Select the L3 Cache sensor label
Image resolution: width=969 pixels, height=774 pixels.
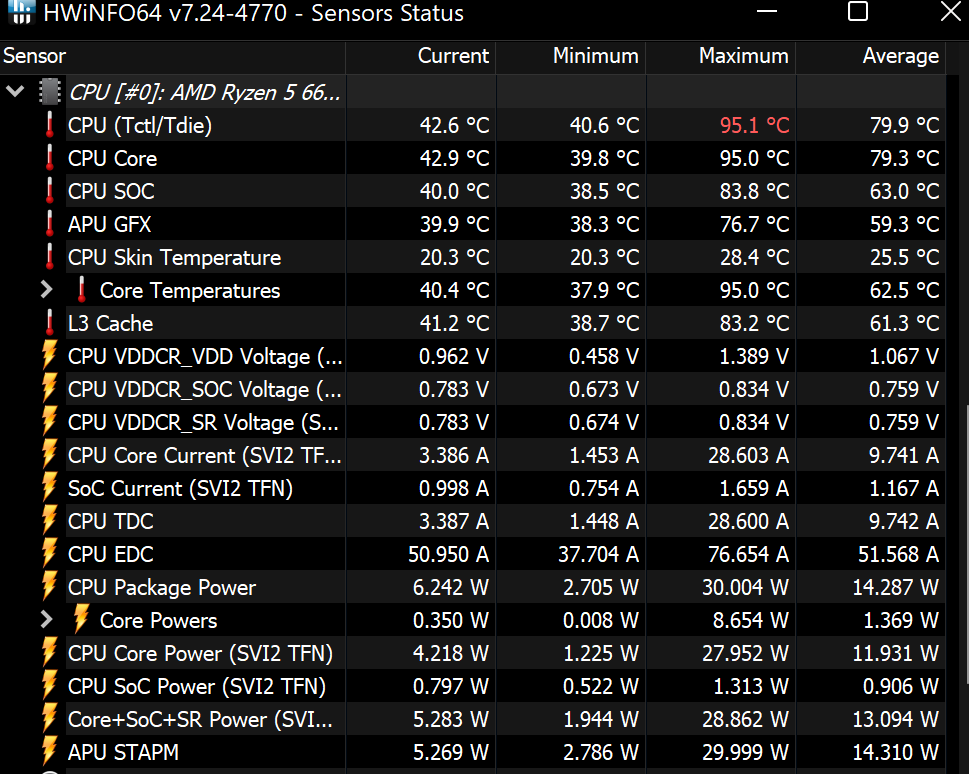click(x=111, y=323)
